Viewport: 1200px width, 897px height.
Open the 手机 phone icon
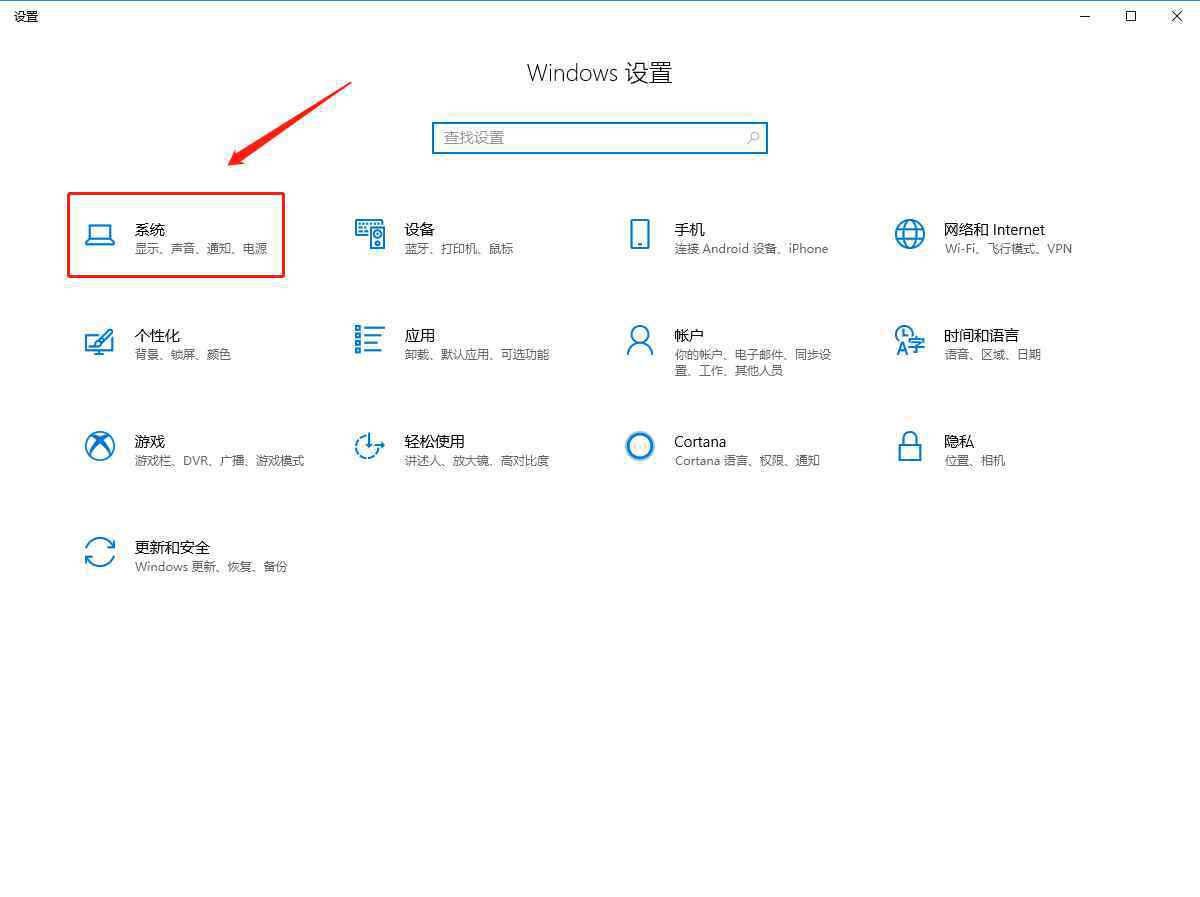[x=640, y=234]
